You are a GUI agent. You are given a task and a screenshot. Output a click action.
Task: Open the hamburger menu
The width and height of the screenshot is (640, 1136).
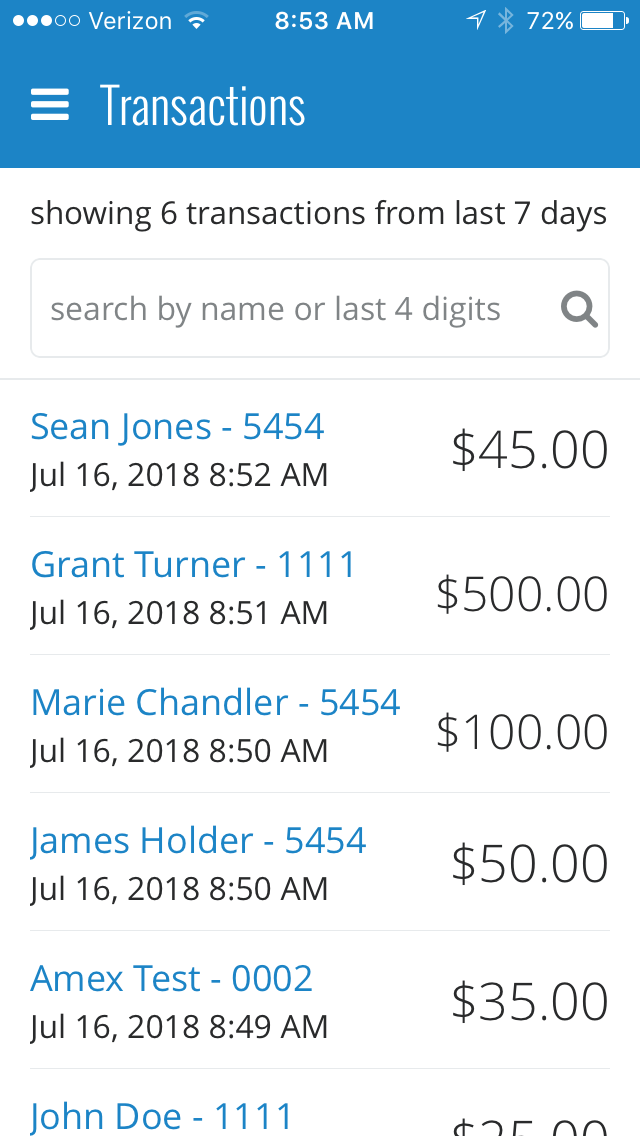tap(50, 105)
